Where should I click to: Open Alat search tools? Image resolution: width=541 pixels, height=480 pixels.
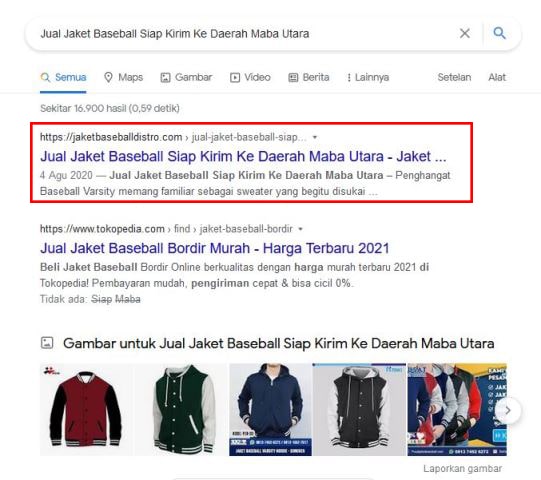[497, 77]
